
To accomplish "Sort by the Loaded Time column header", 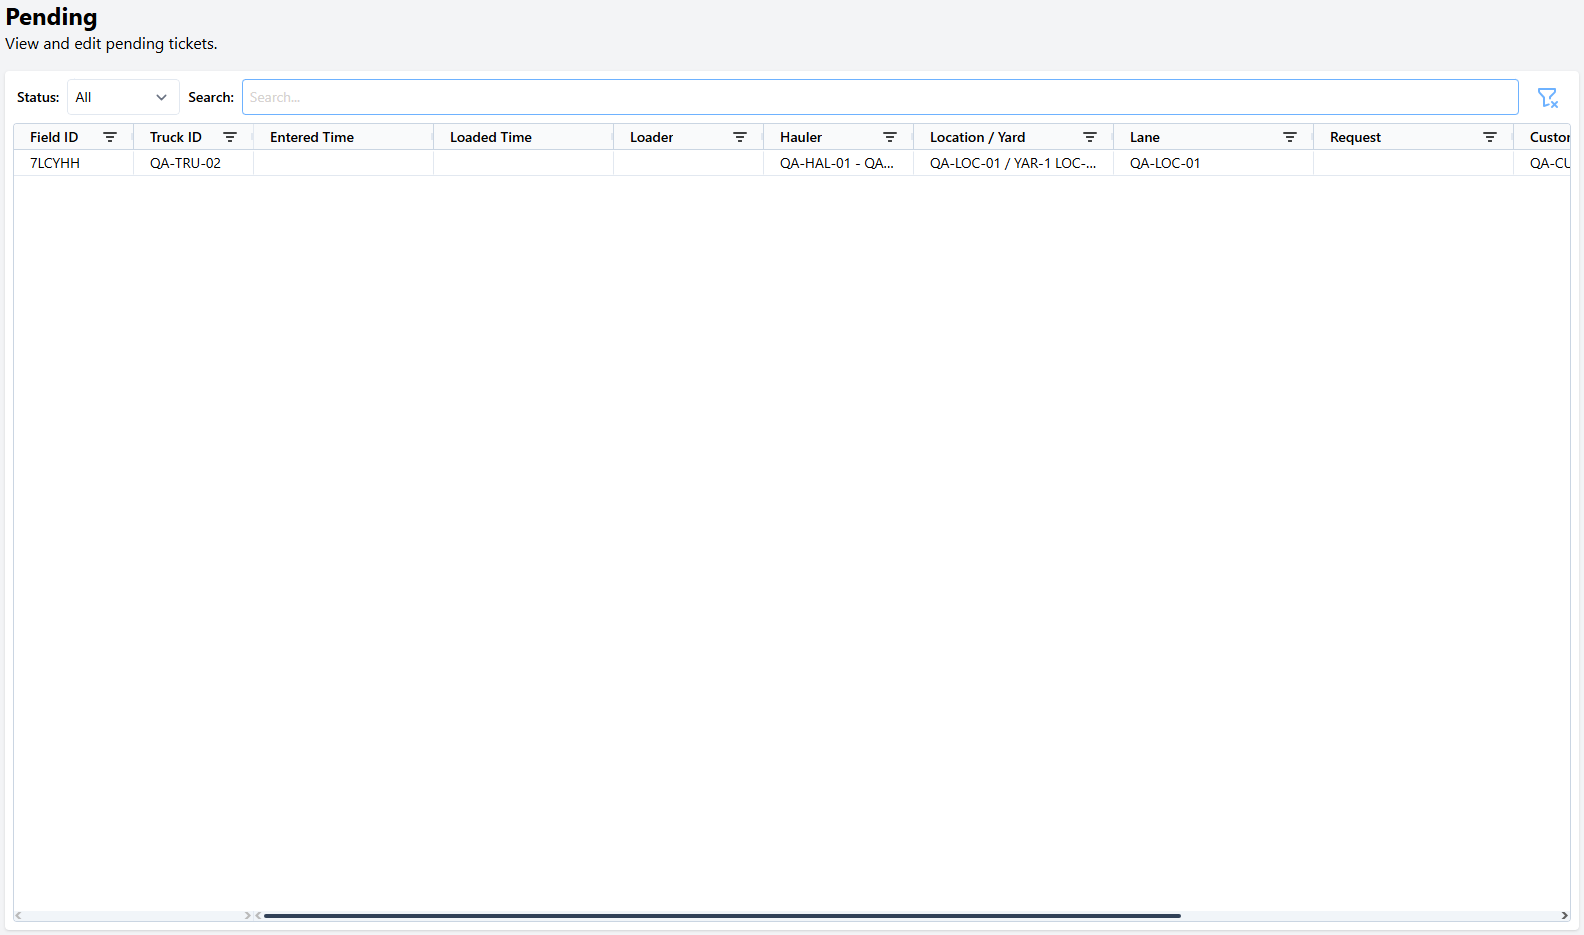I will [x=491, y=137].
